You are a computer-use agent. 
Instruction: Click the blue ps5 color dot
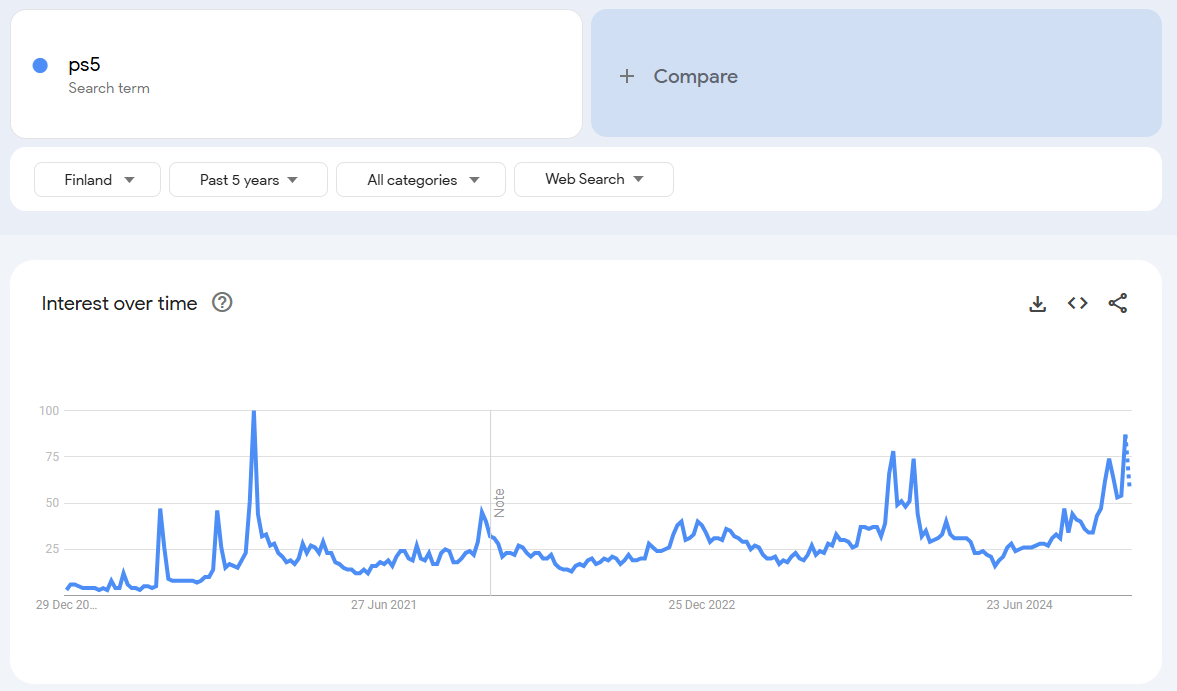click(40, 66)
